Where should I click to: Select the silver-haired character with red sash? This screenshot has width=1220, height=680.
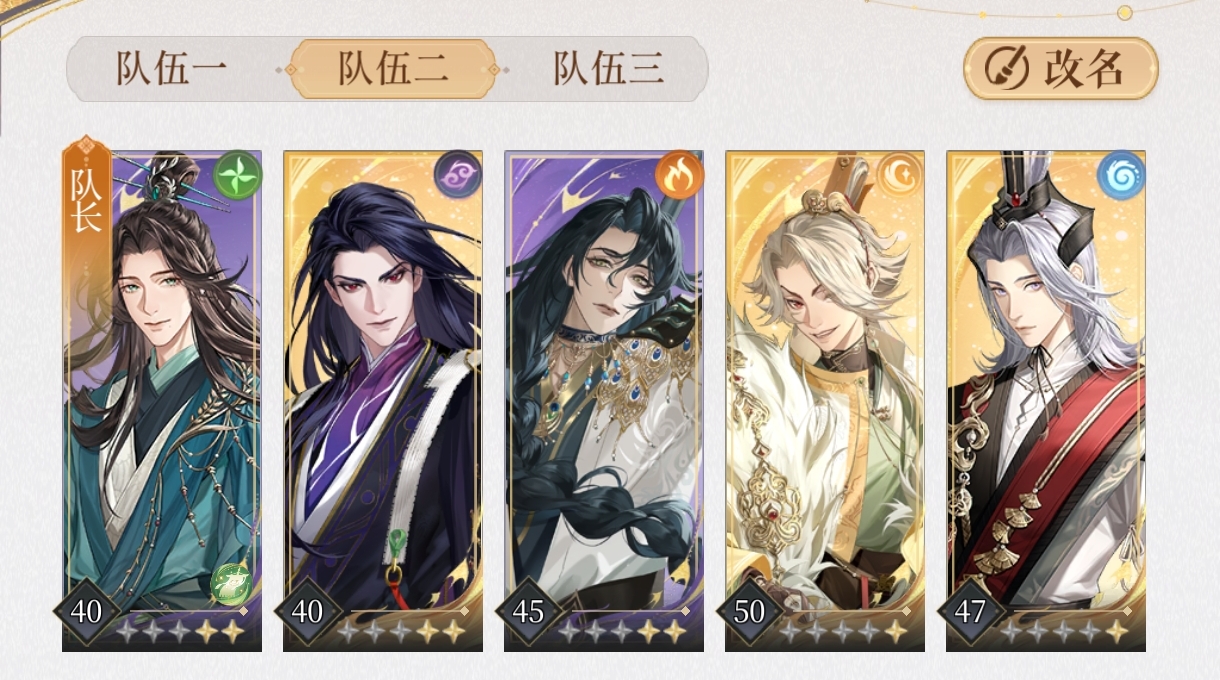[1046, 401]
